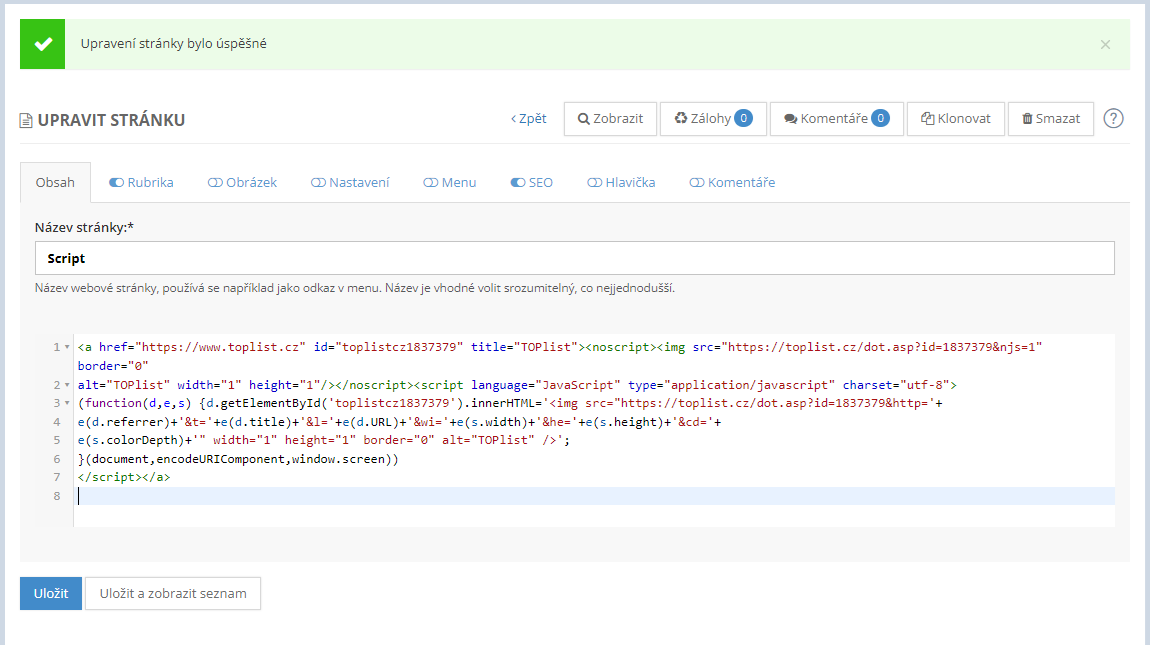The width and height of the screenshot is (1150, 645).
Task: Open page preview with Zobrazit button
Action: click(610, 118)
